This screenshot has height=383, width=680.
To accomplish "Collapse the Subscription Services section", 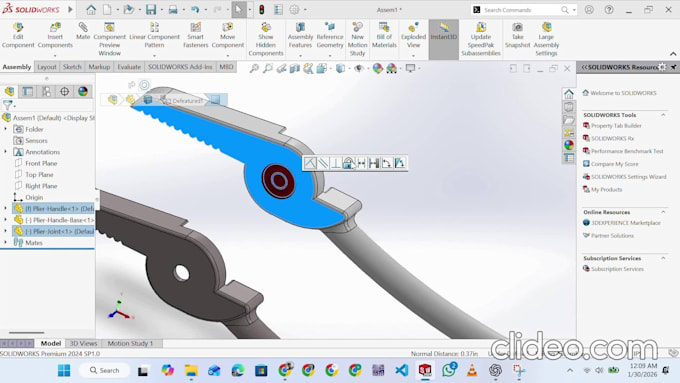I will click(663, 258).
